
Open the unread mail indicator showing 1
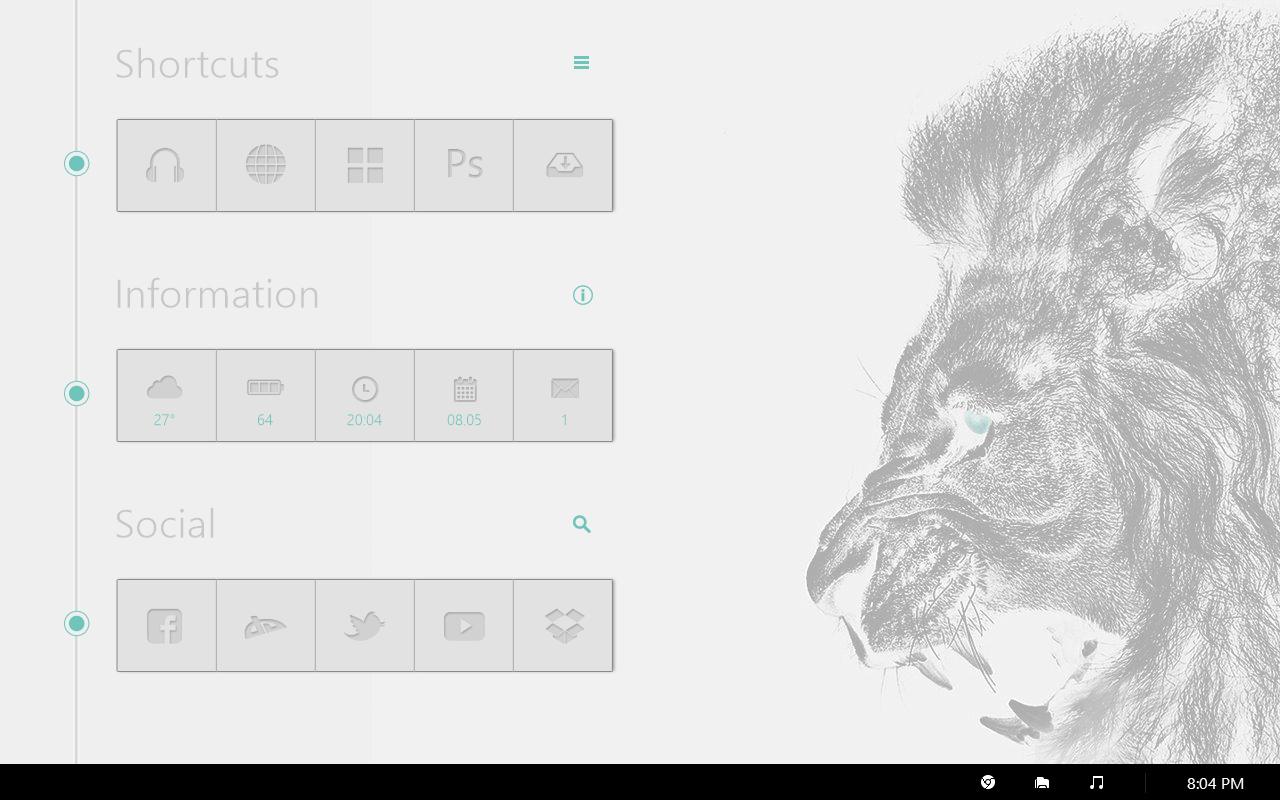coord(563,395)
